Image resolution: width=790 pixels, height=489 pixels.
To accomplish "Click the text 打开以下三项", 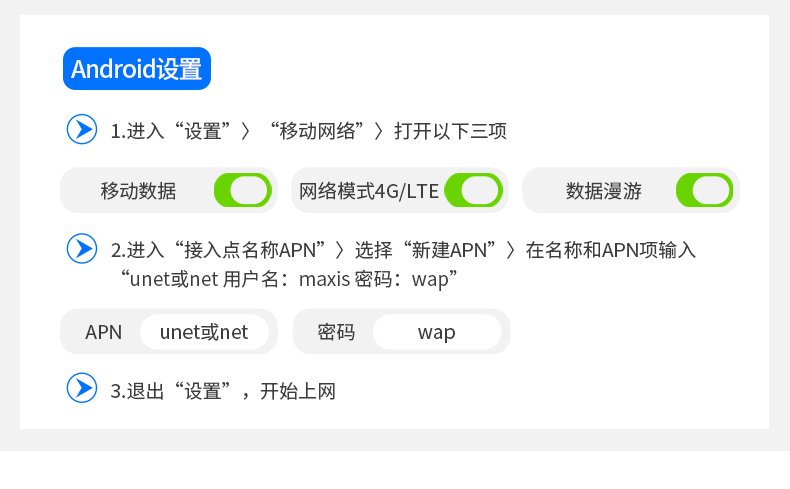I will click(x=450, y=131).
